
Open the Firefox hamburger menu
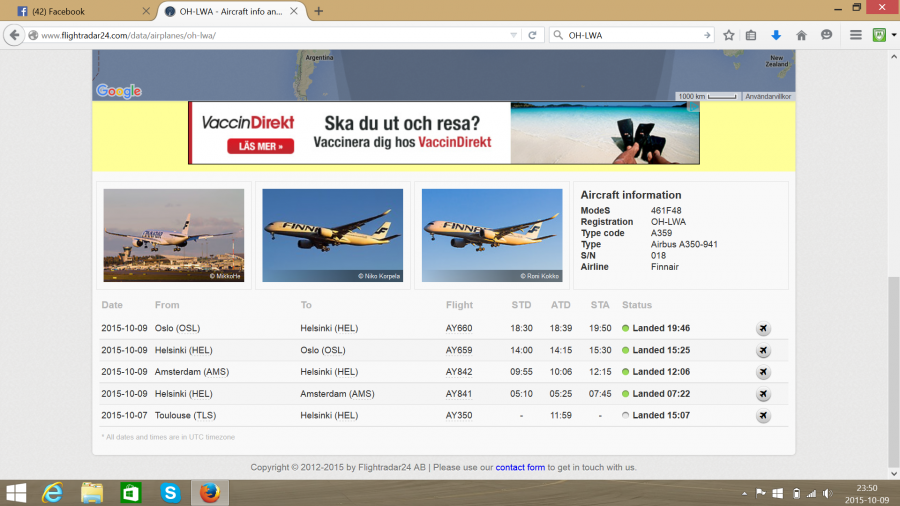855,35
